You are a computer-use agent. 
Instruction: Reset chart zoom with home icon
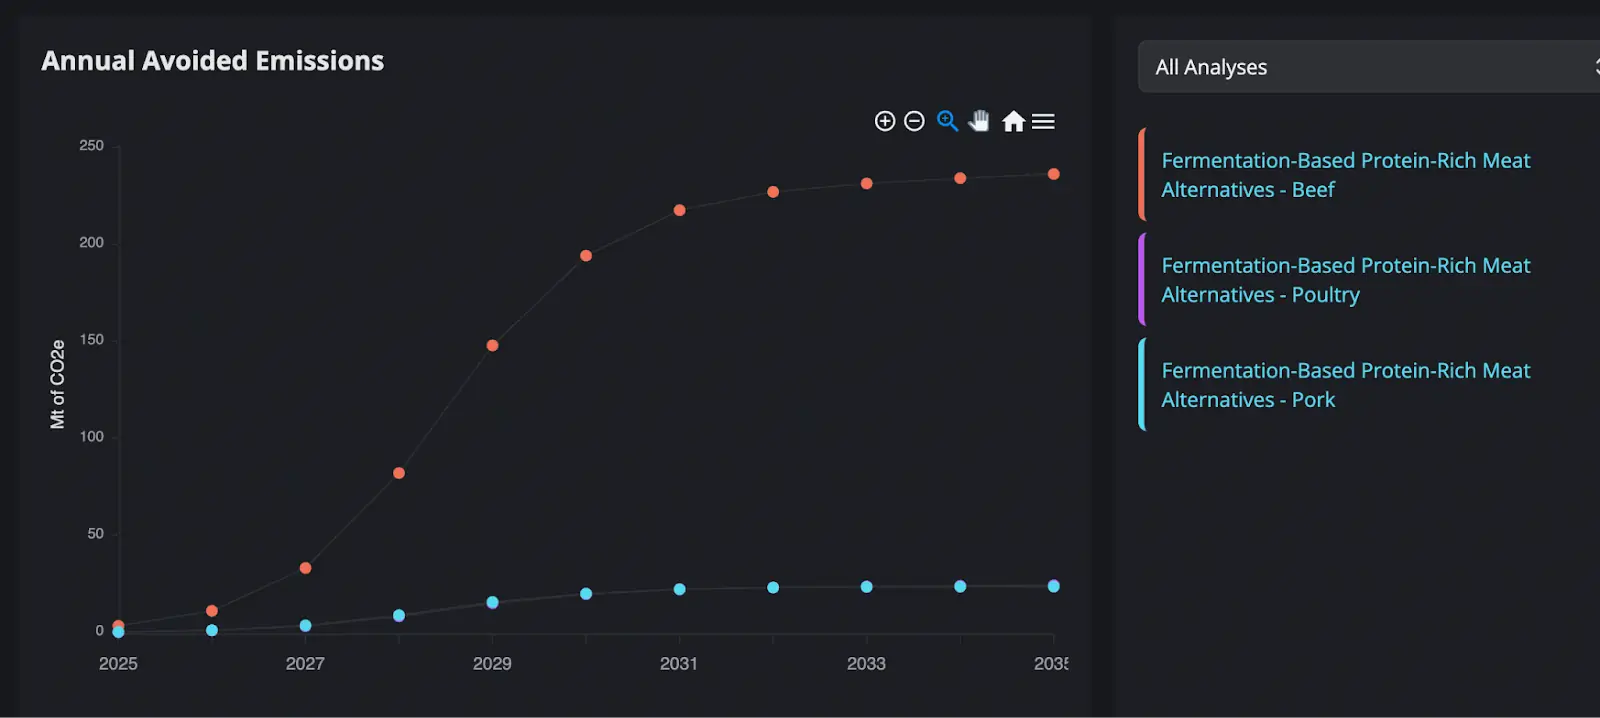pyautogui.click(x=1013, y=121)
